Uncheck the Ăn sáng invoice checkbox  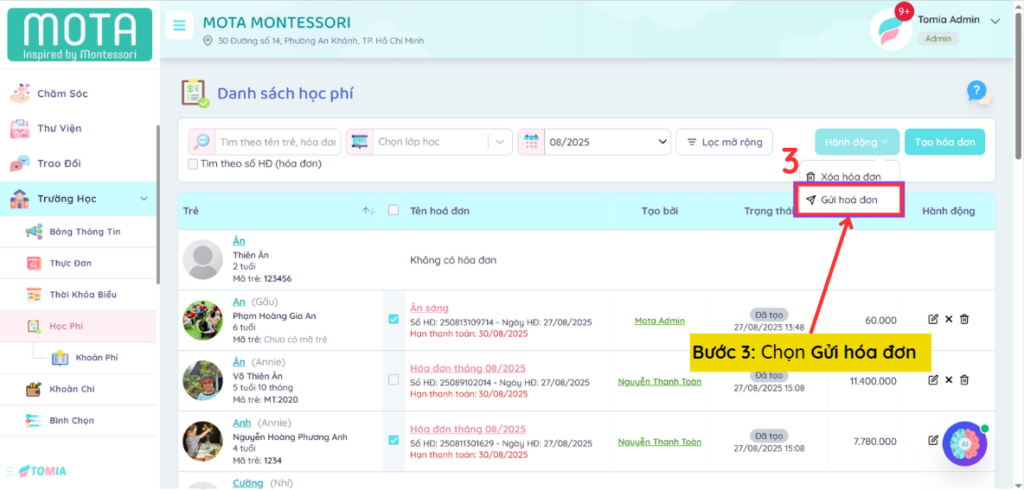[393, 319]
